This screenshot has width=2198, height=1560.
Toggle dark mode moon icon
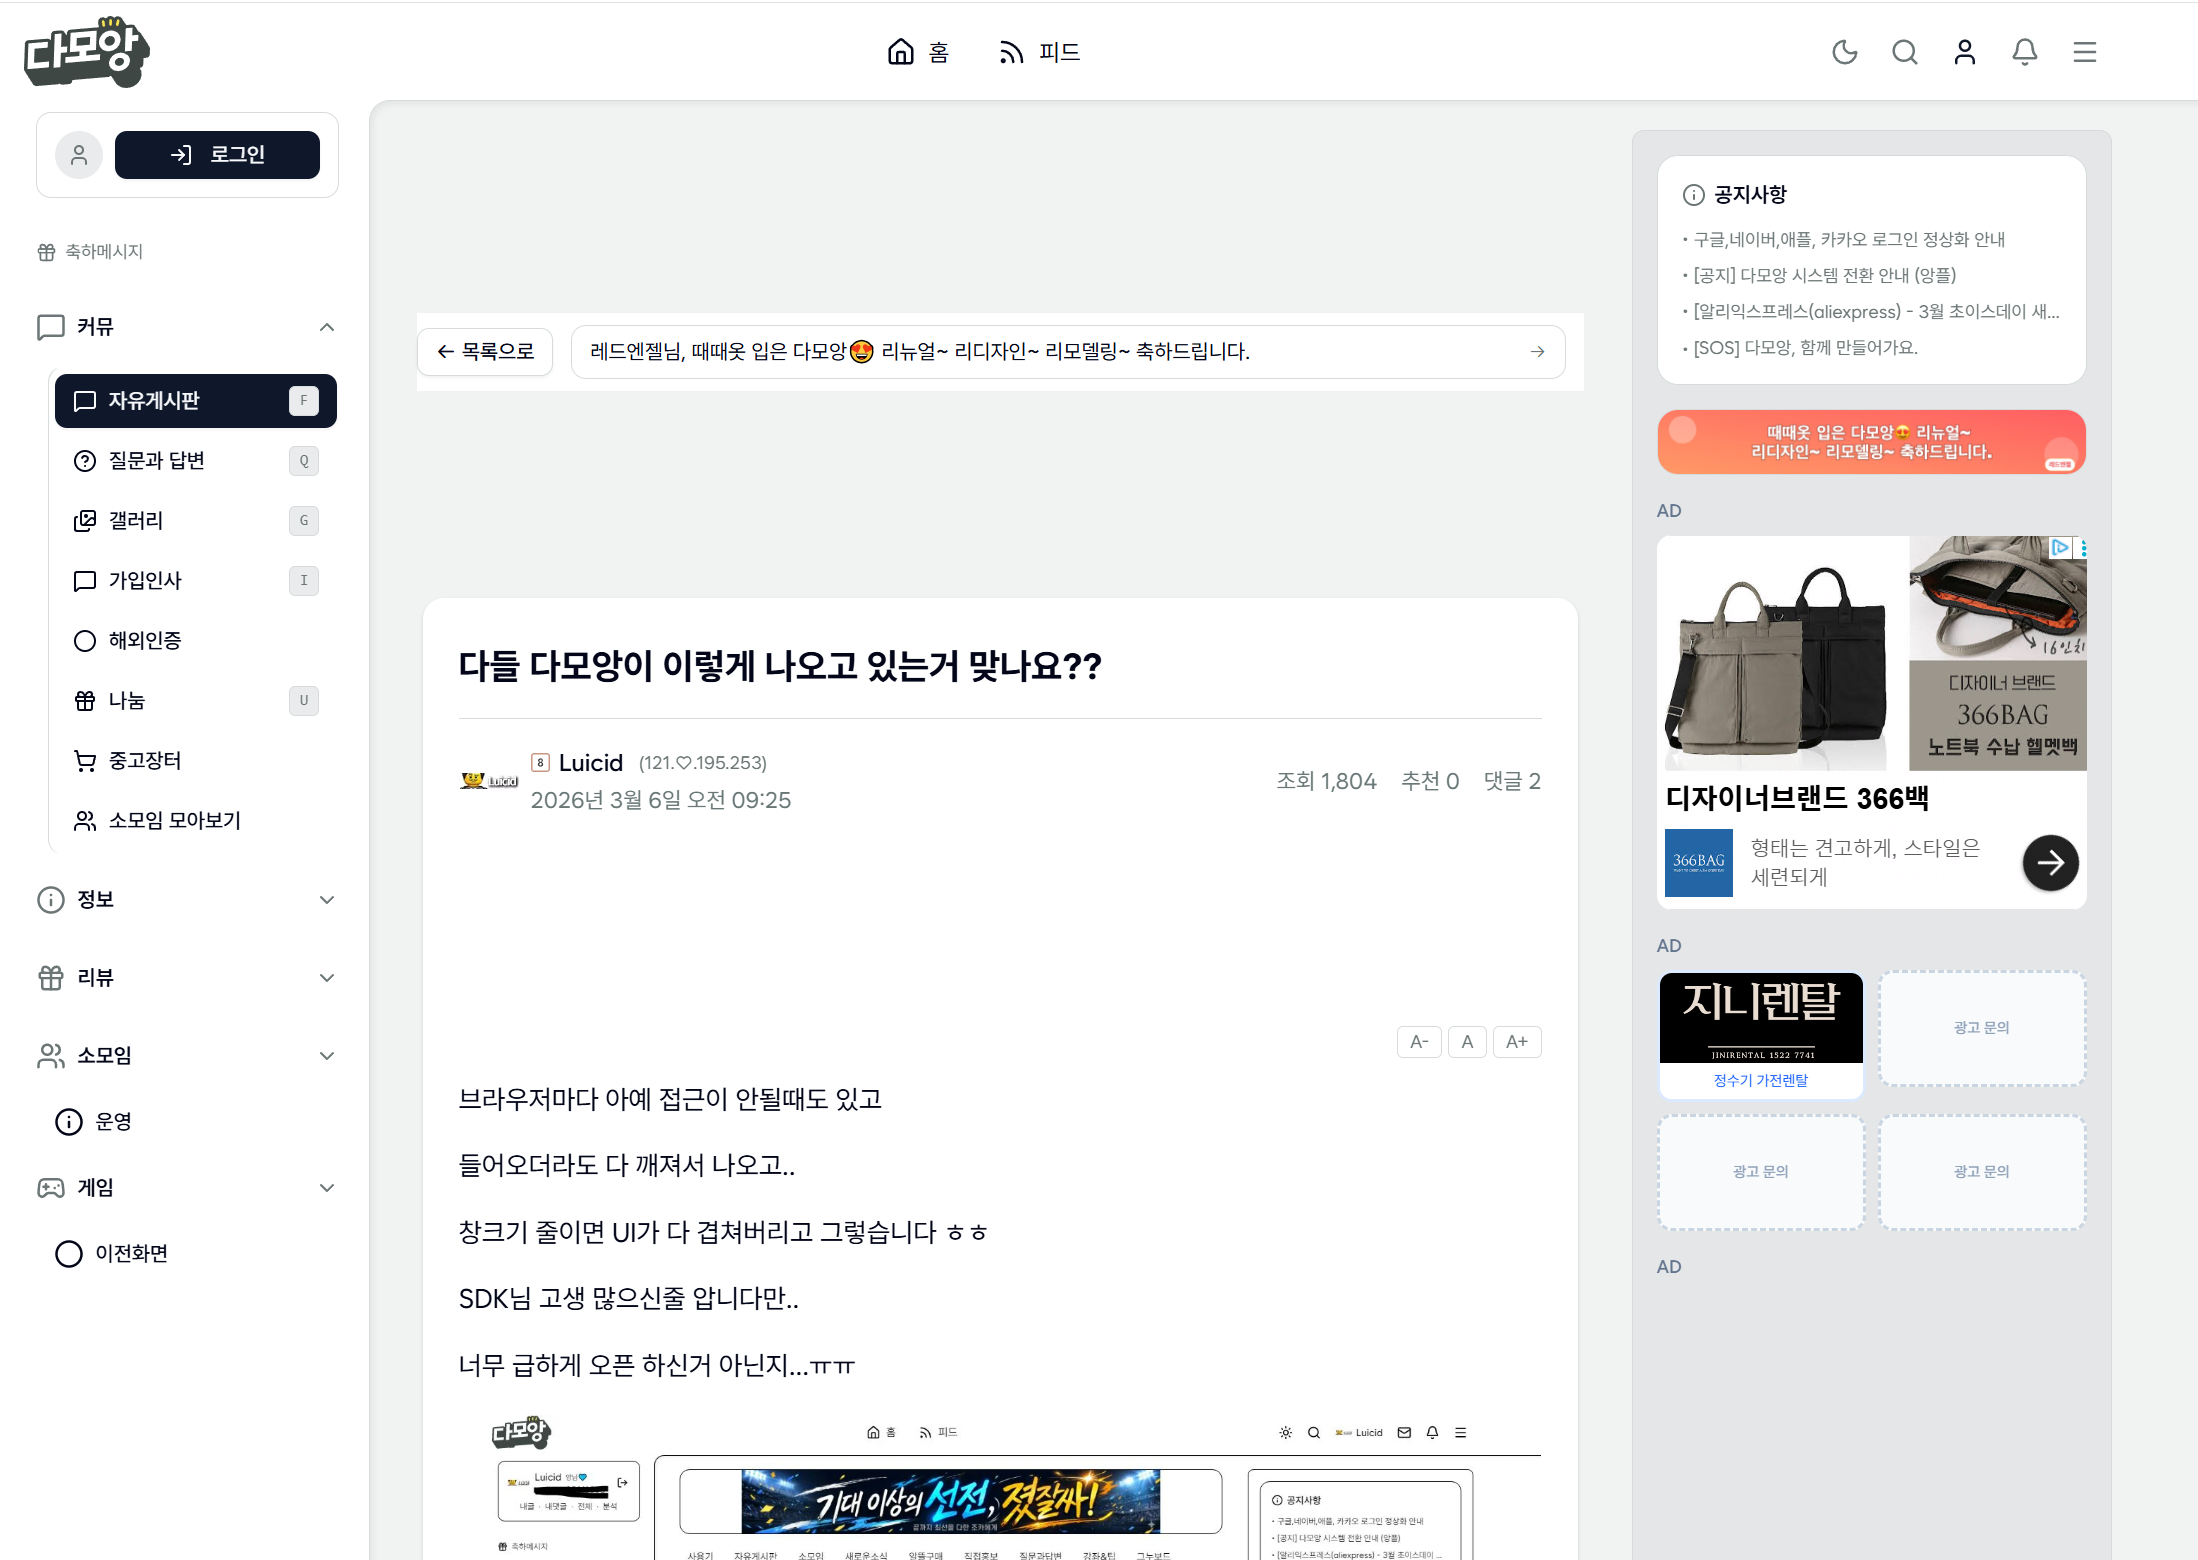click(1844, 52)
